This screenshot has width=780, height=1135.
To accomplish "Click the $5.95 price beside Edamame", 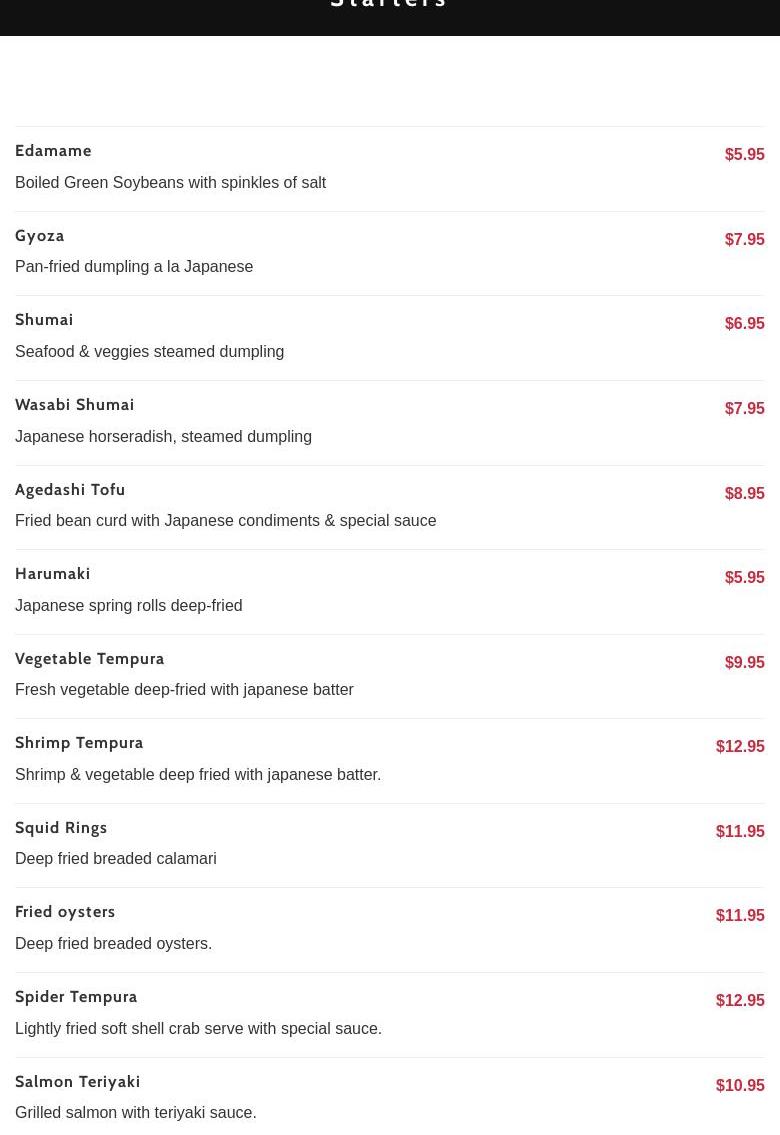I will [744, 155].
